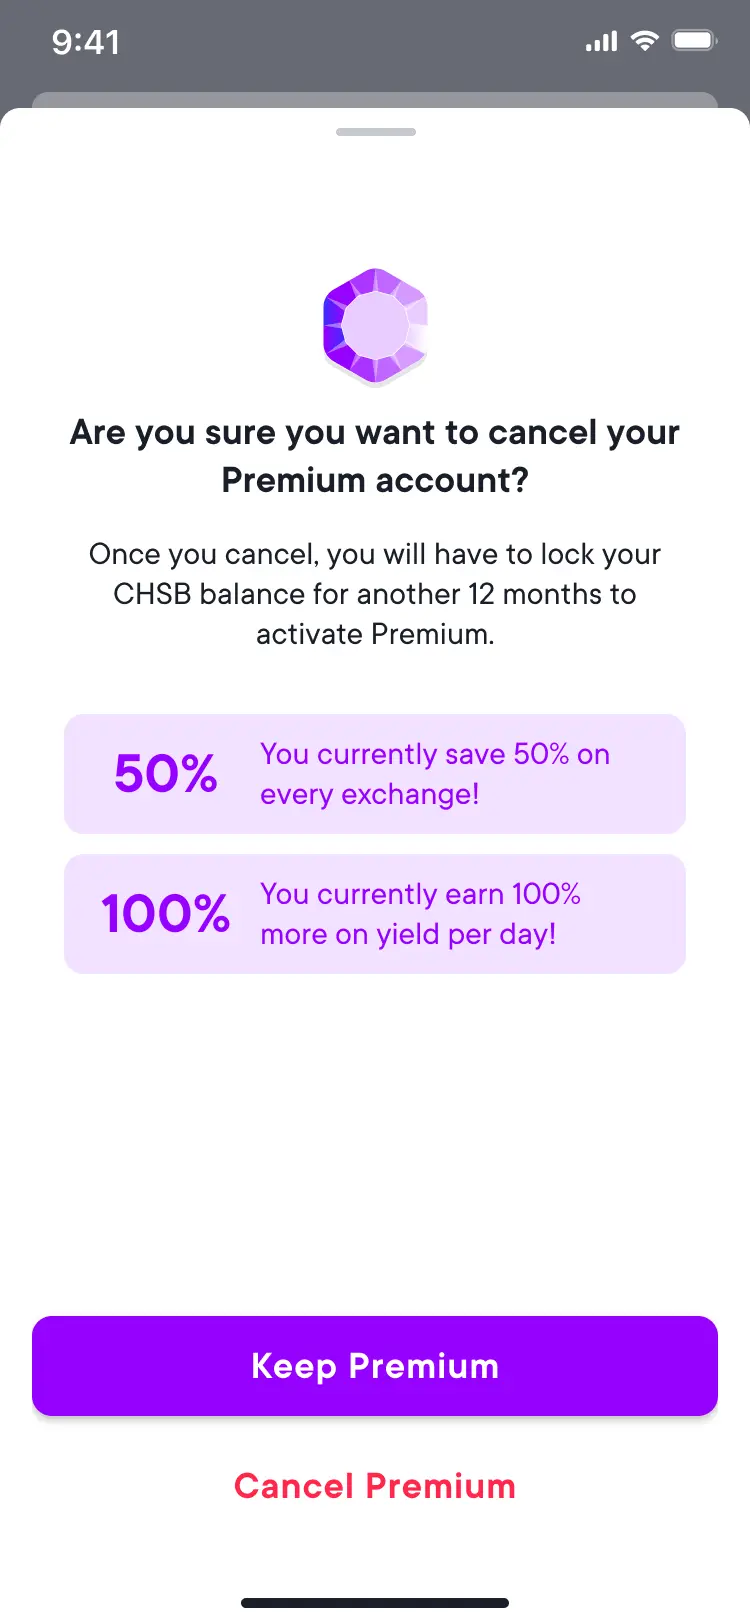Select the confirmation question heading text
Viewport: 750px width, 1624px height.
375,455
